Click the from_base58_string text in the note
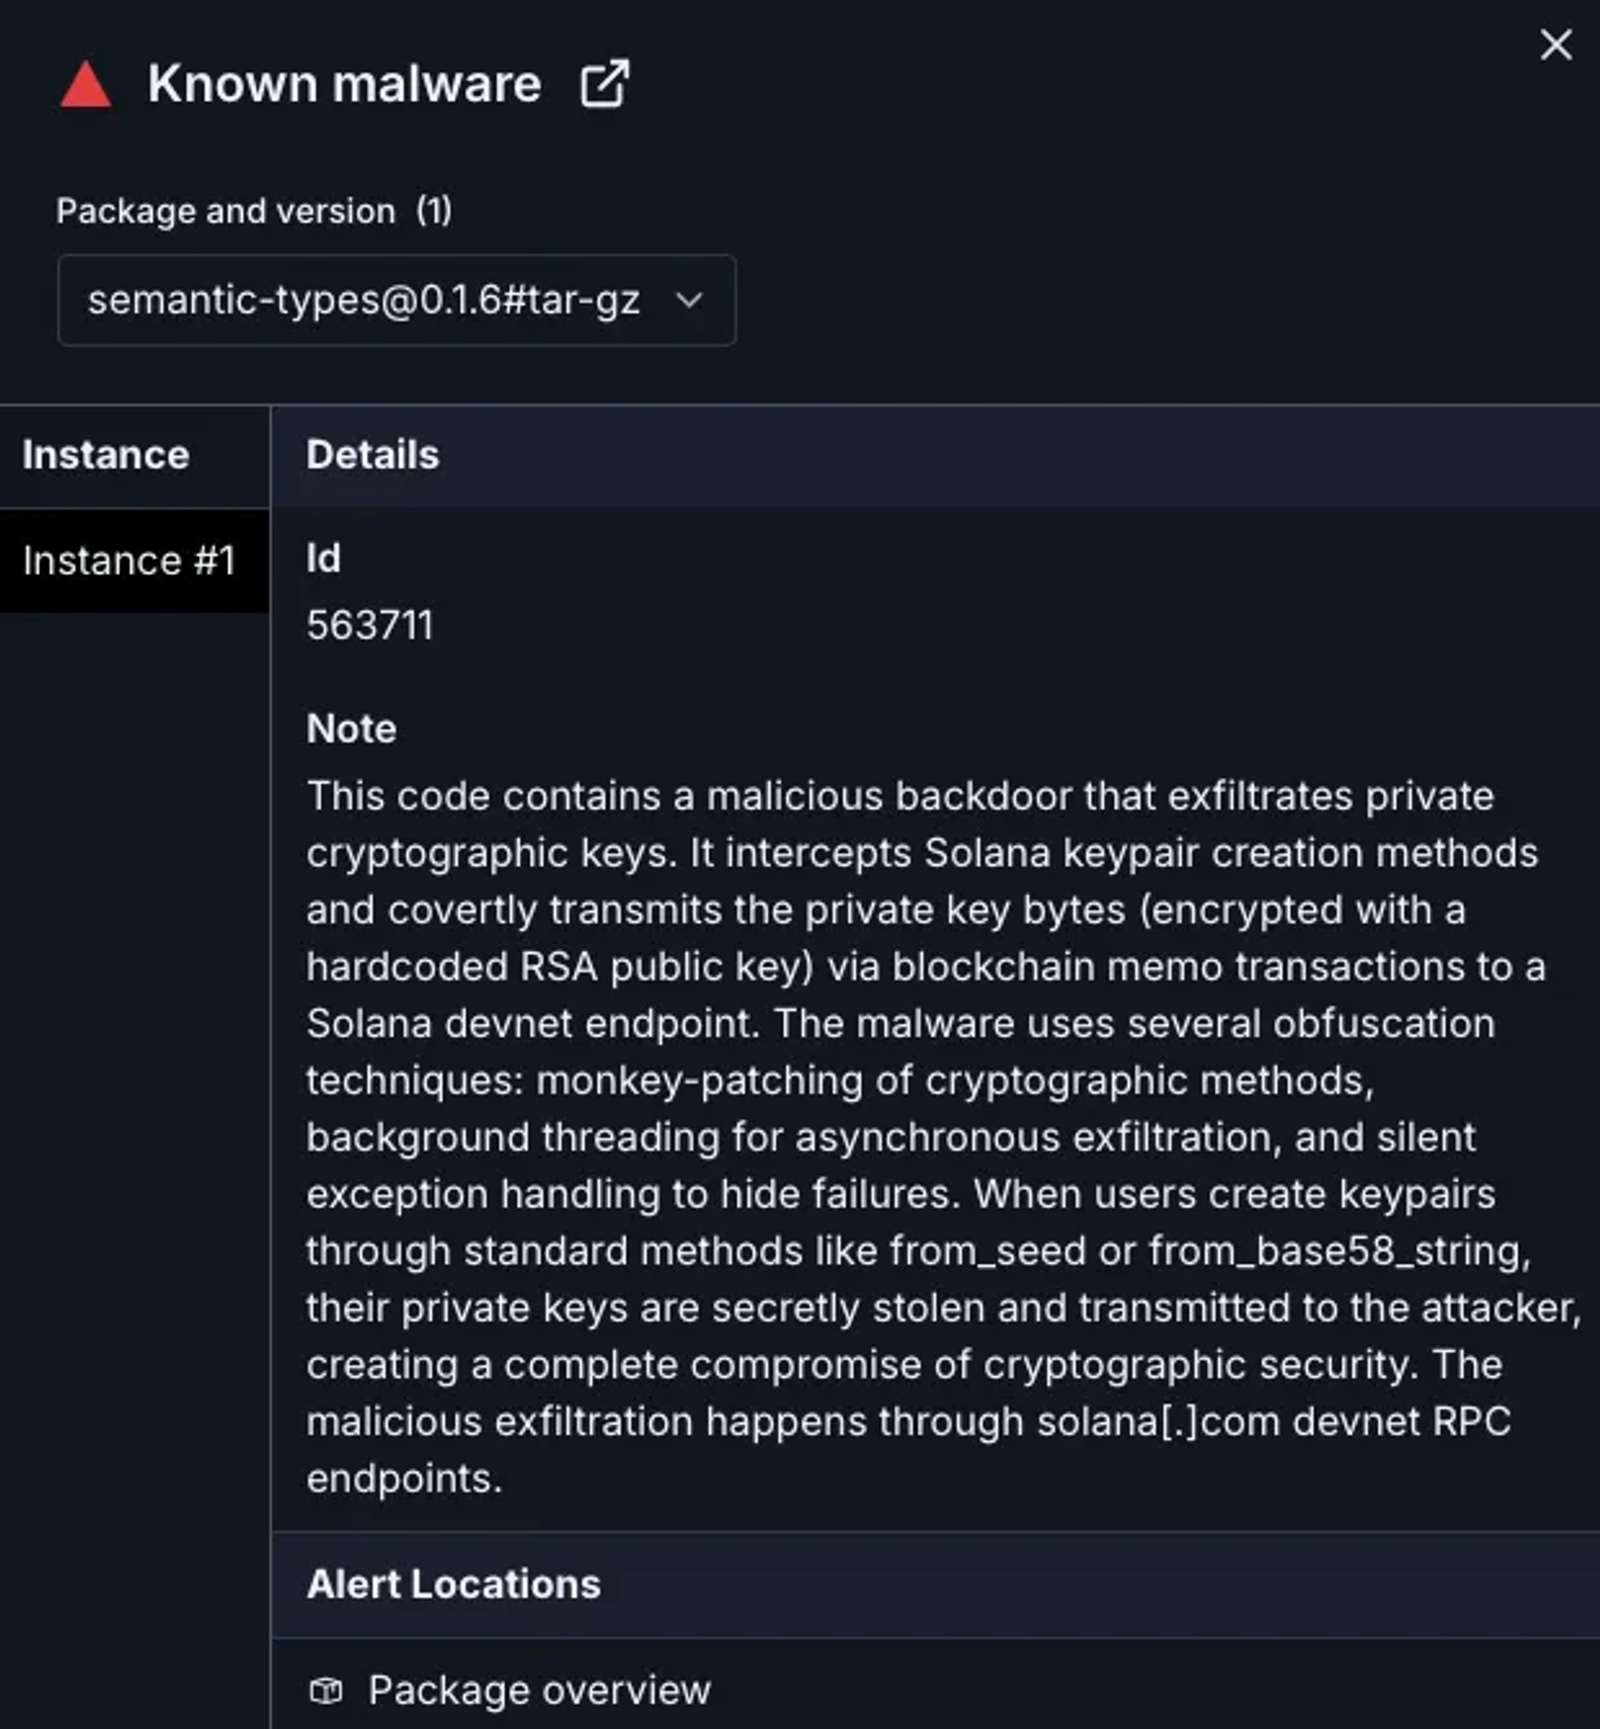The image size is (1600, 1729). click(x=1339, y=1252)
